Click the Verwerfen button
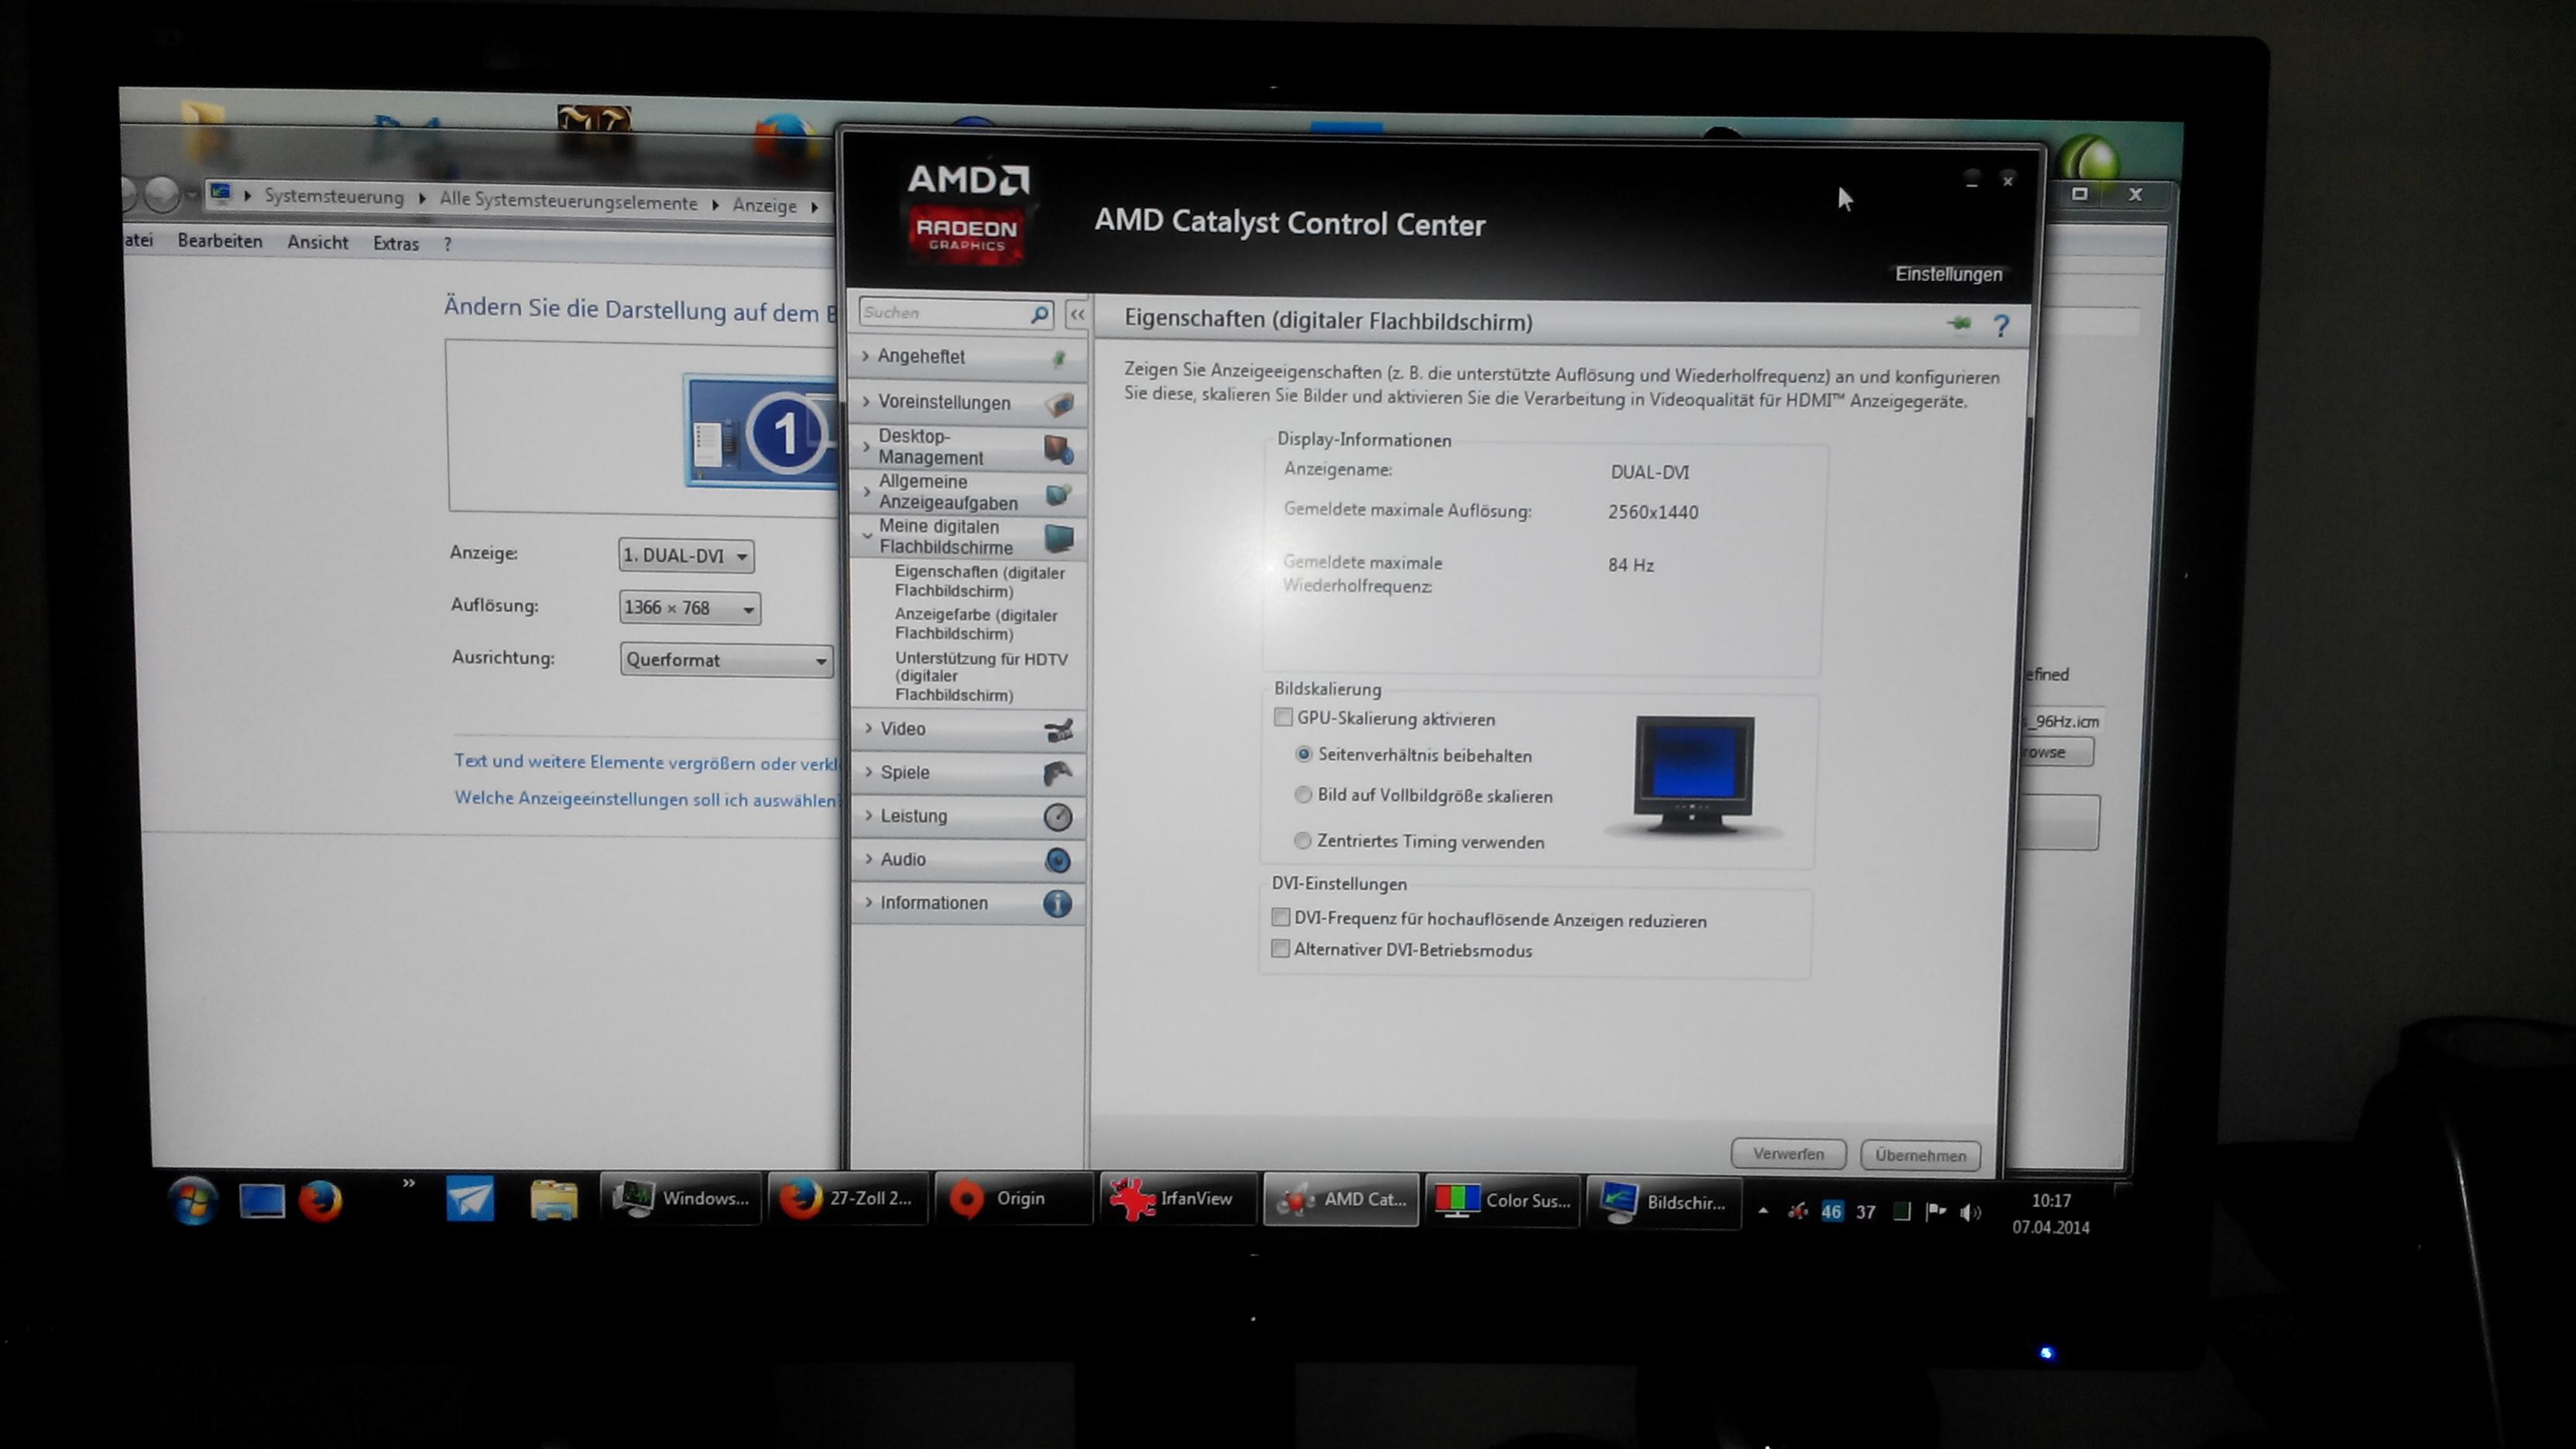 click(1788, 1154)
